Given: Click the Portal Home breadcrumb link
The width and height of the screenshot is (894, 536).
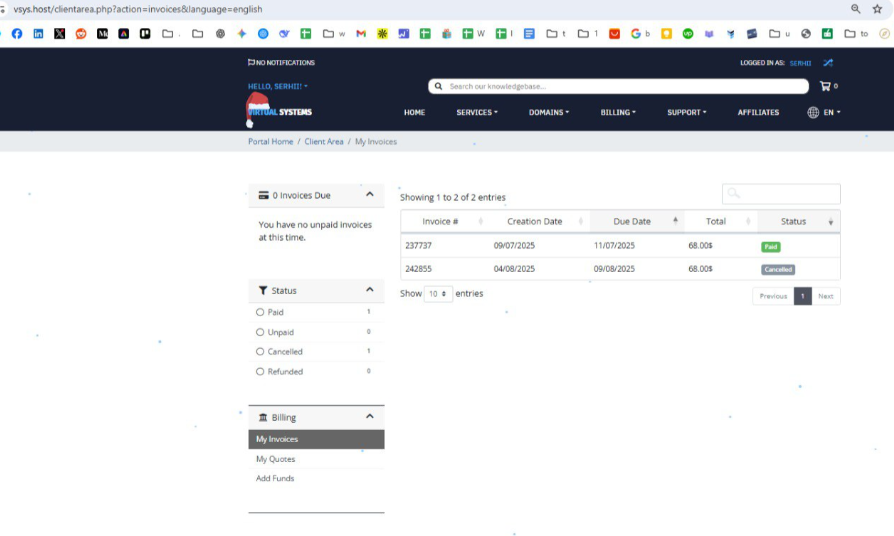Looking at the screenshot, I should (270, 141).
